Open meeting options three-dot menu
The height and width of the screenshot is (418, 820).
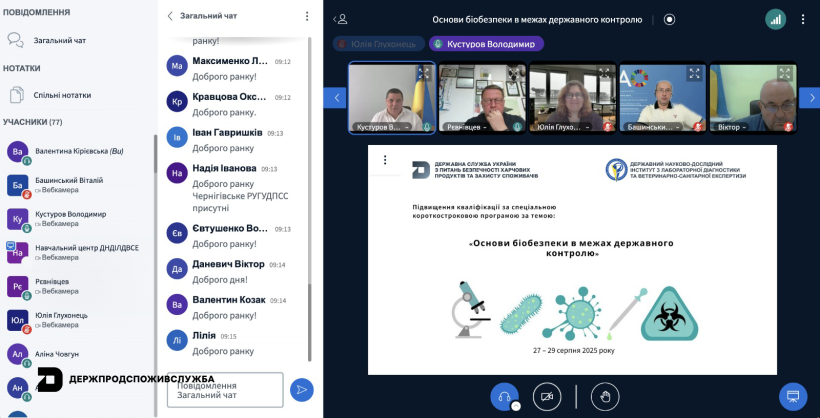[x=803, y=19]
